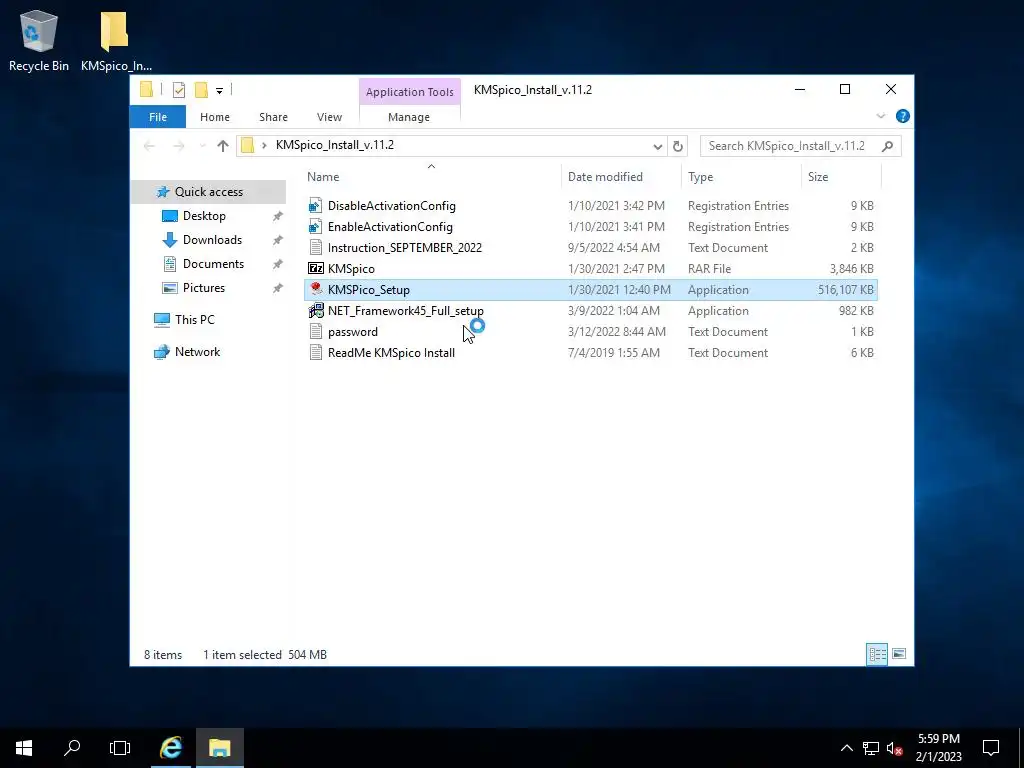The width and height of the screenshot is (1024, 768).
Task: Select the KMSpico_In... desktop folder icon
Action: pyautogui.click(x=116, y=40)
